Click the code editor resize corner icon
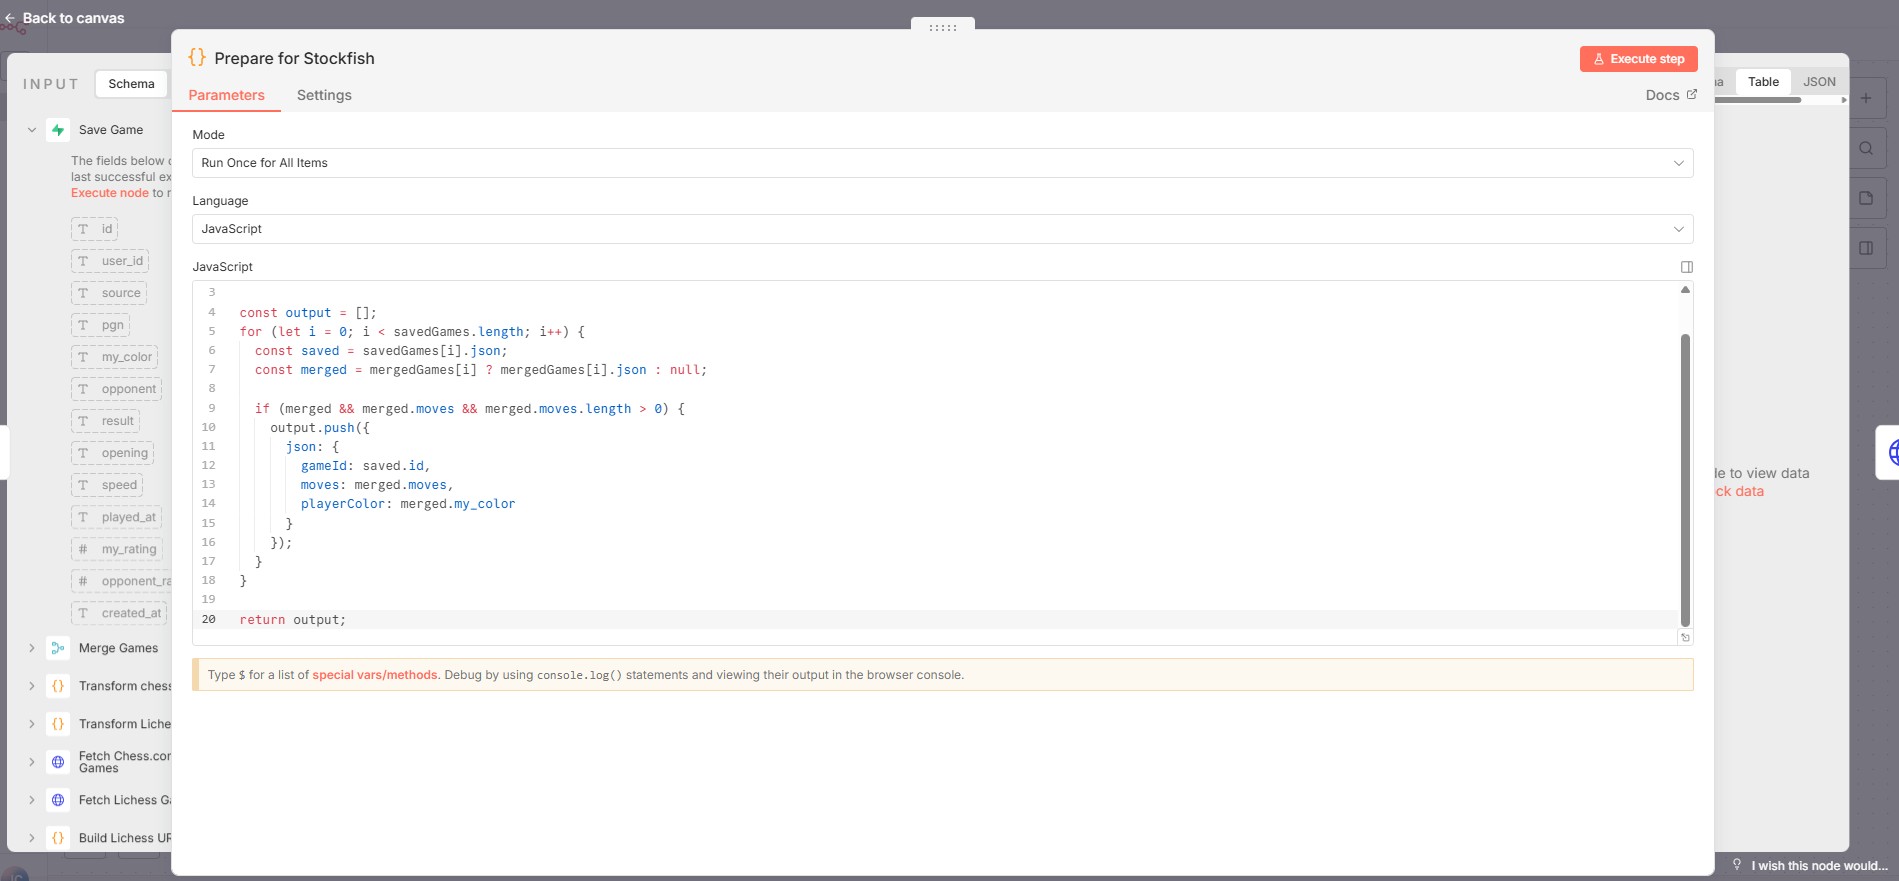 1685,637
